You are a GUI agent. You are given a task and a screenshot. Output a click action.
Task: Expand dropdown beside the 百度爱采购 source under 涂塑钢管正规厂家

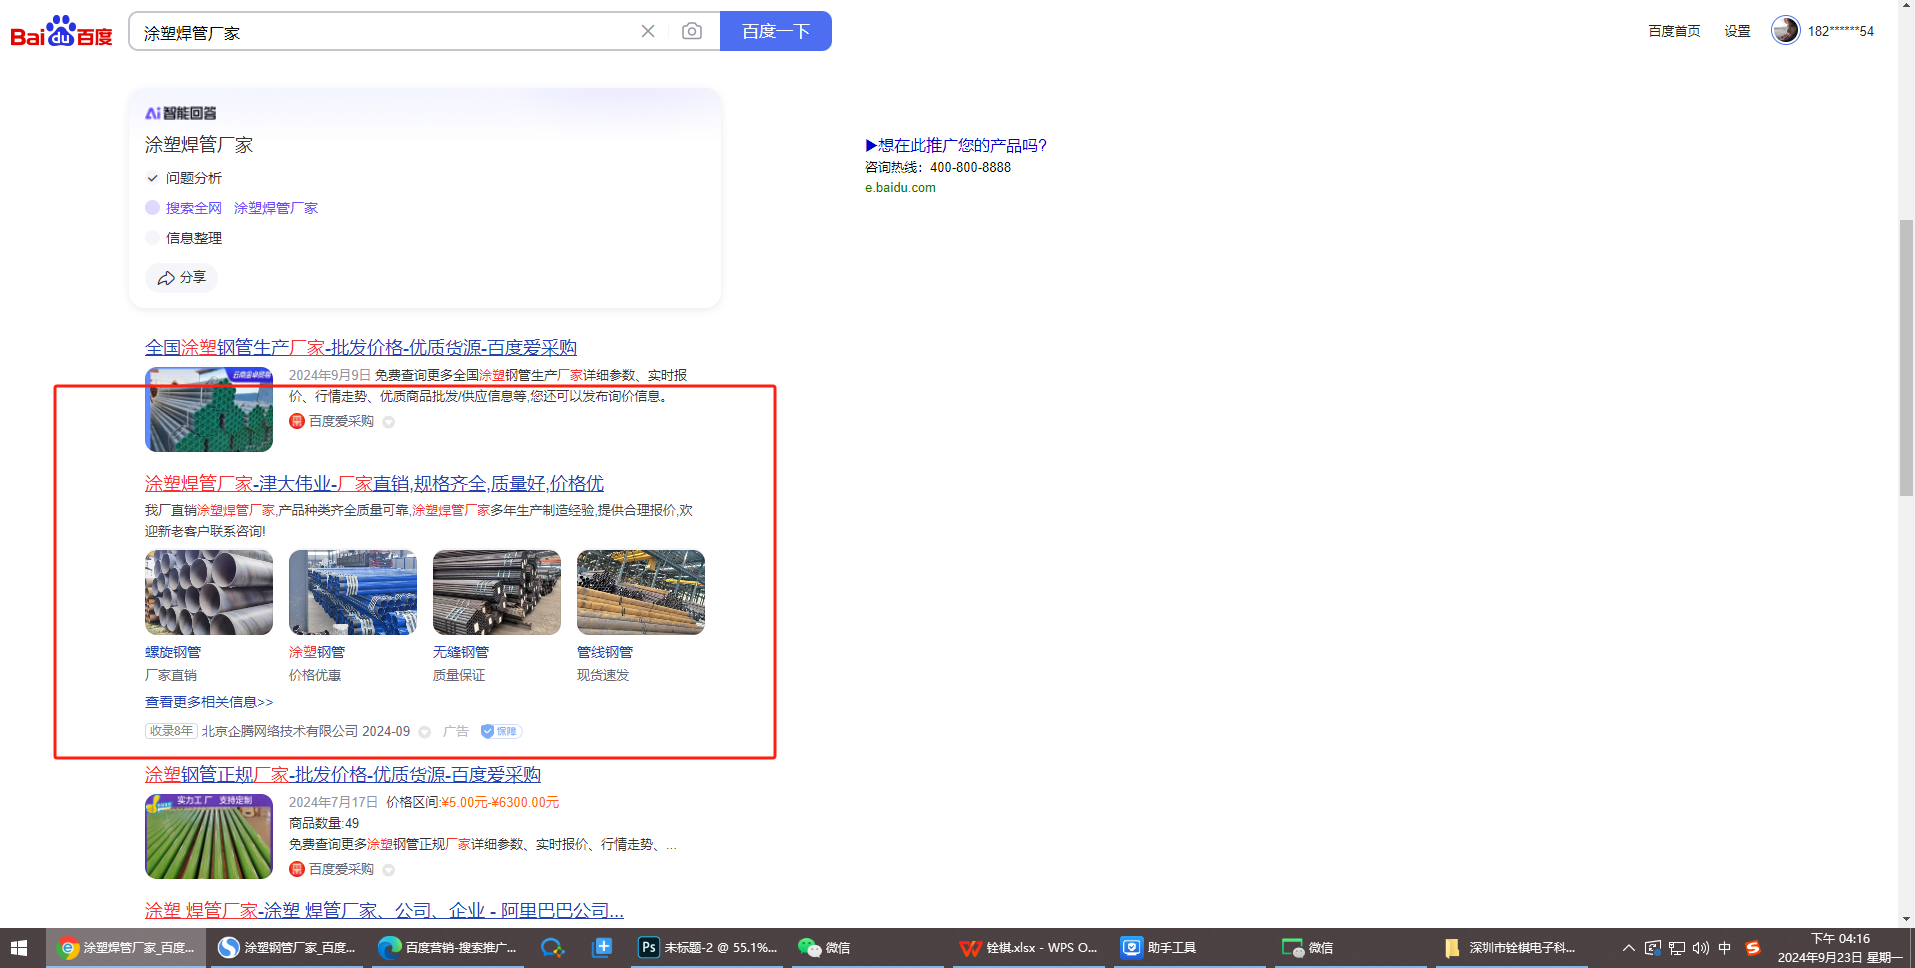pyautogui.click(x=389, y=870)
